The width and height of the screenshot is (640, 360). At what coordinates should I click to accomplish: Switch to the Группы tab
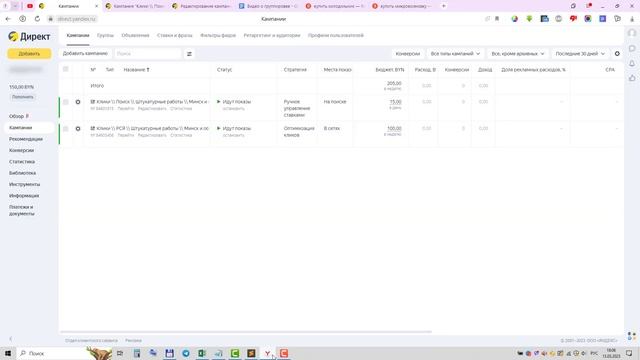105,36
